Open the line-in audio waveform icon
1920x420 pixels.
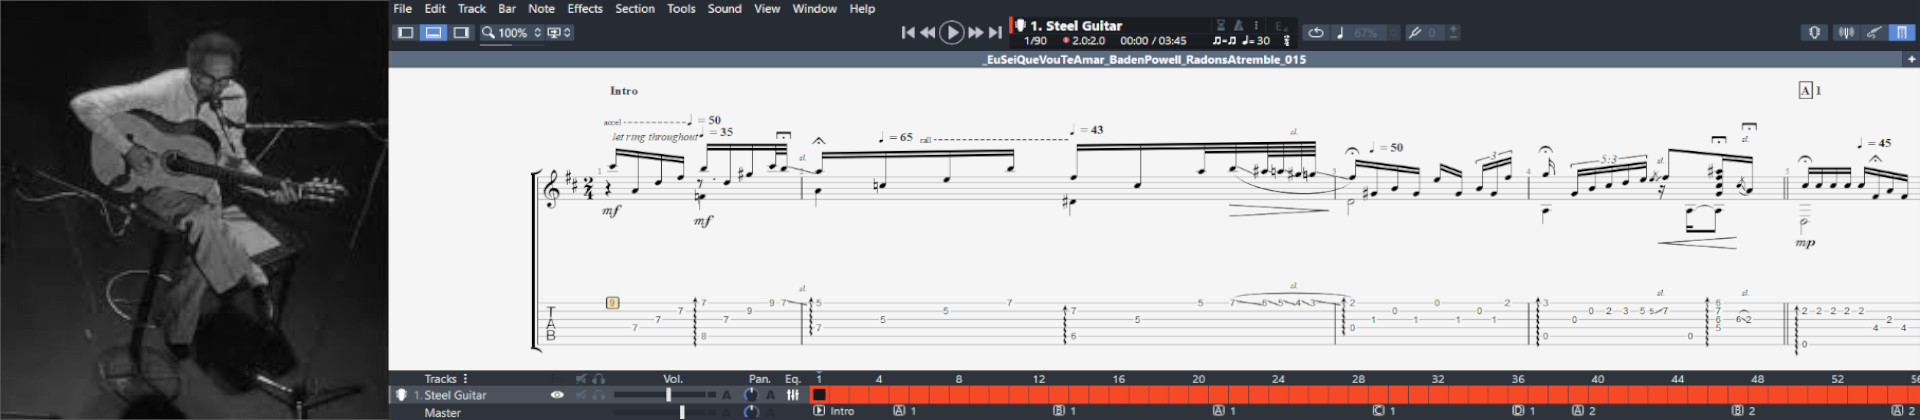pos(1846,32)
